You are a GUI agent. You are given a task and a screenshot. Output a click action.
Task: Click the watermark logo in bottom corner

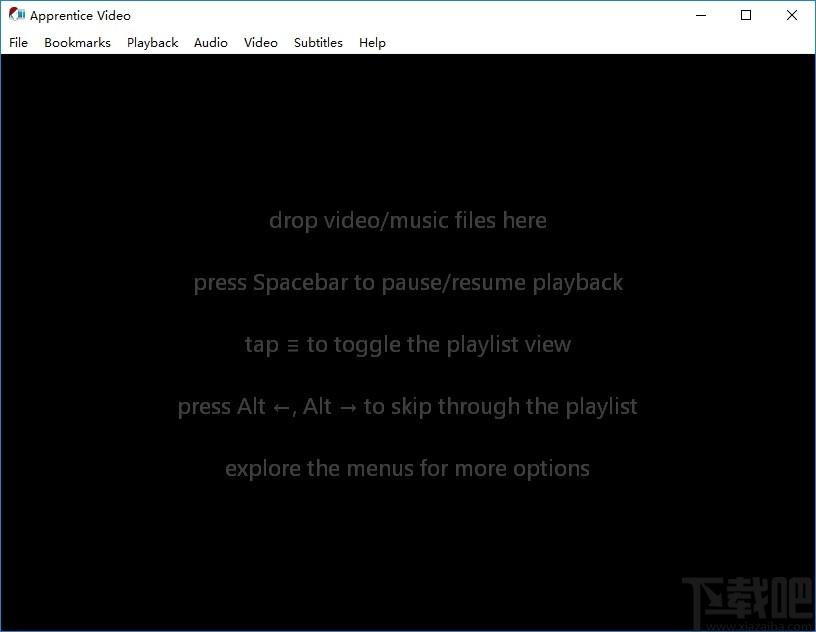tap(748, 604)
